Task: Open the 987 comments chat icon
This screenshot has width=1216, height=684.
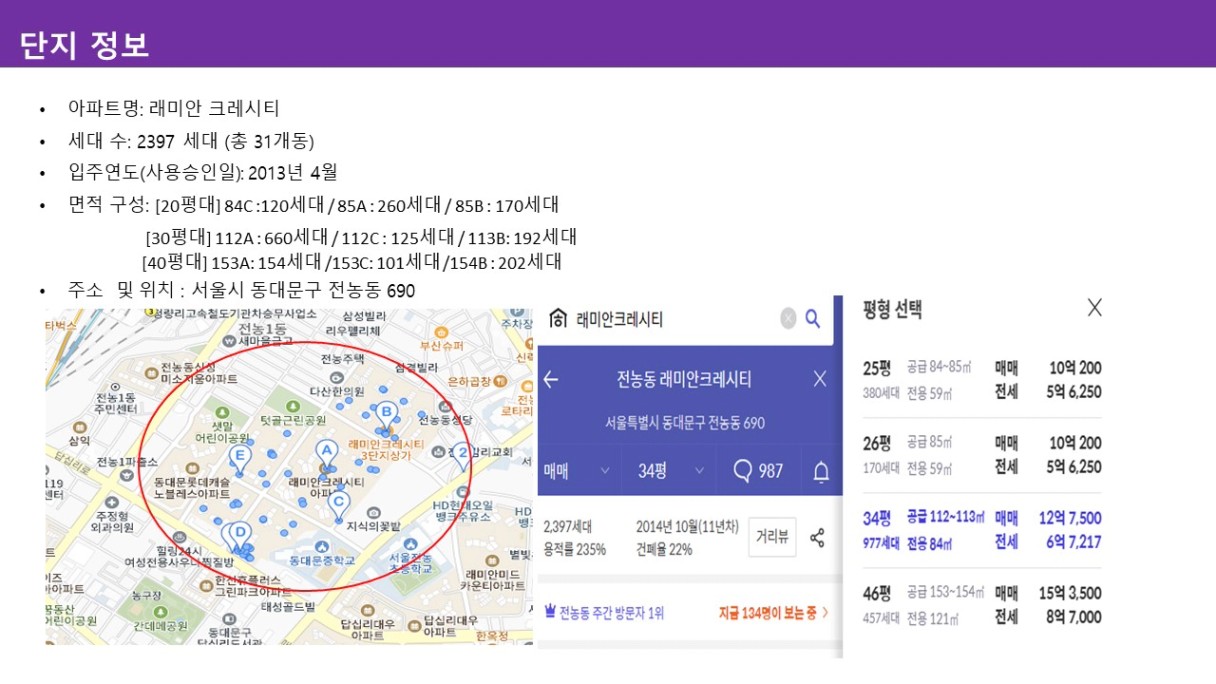Action: [x=742, y=470]
